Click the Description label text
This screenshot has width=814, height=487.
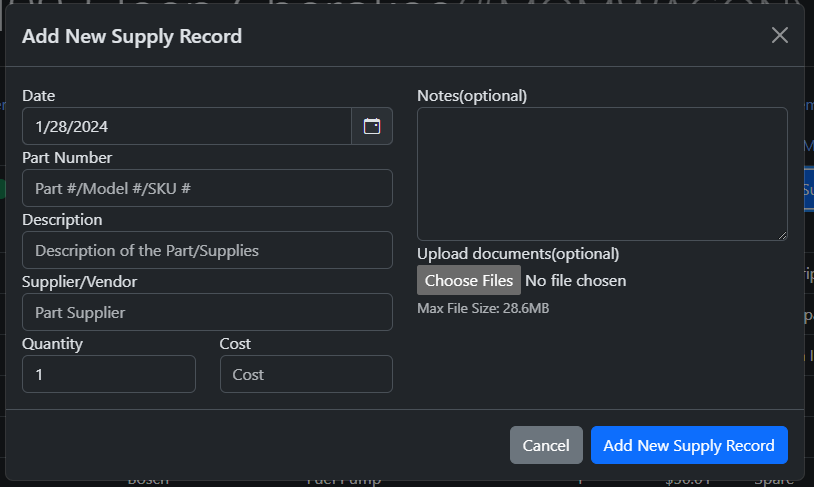click(x=62, y=220)
